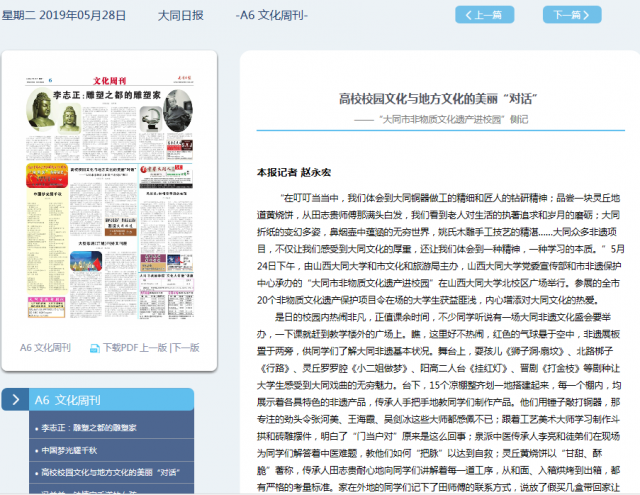Click article title 高校校园文化与地方文化的美丽"对话"
Image resolution: width=640 pixels, height=495 pixels.
(x=438, y=99)
